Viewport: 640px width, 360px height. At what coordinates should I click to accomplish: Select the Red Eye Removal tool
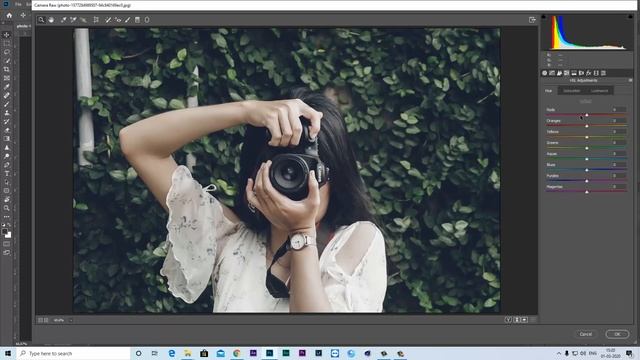118,20
